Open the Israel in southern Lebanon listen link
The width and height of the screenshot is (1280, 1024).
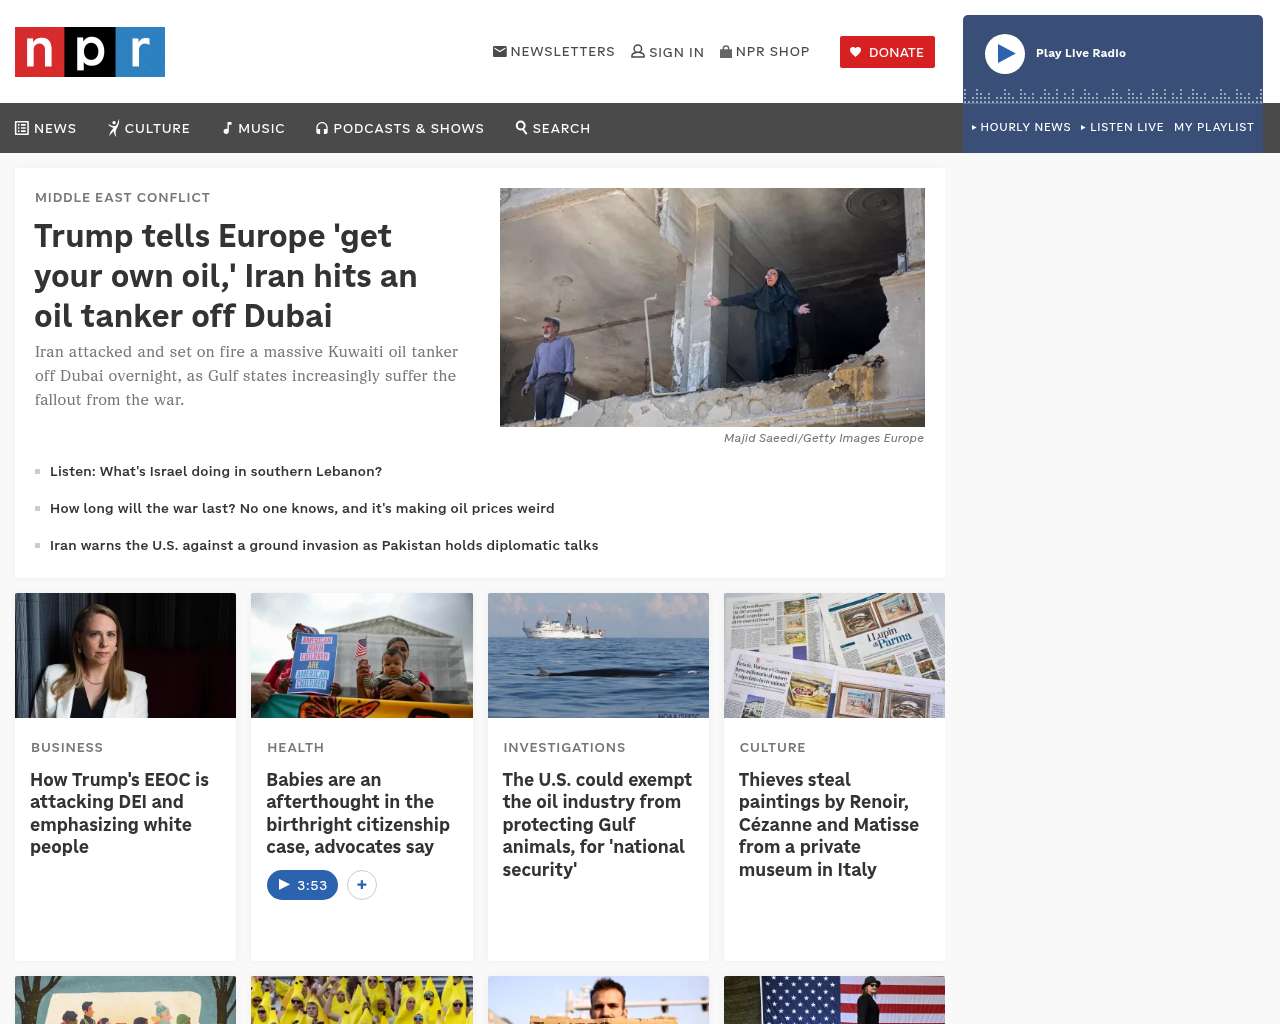pyautogui.click(x=216, y=471)
